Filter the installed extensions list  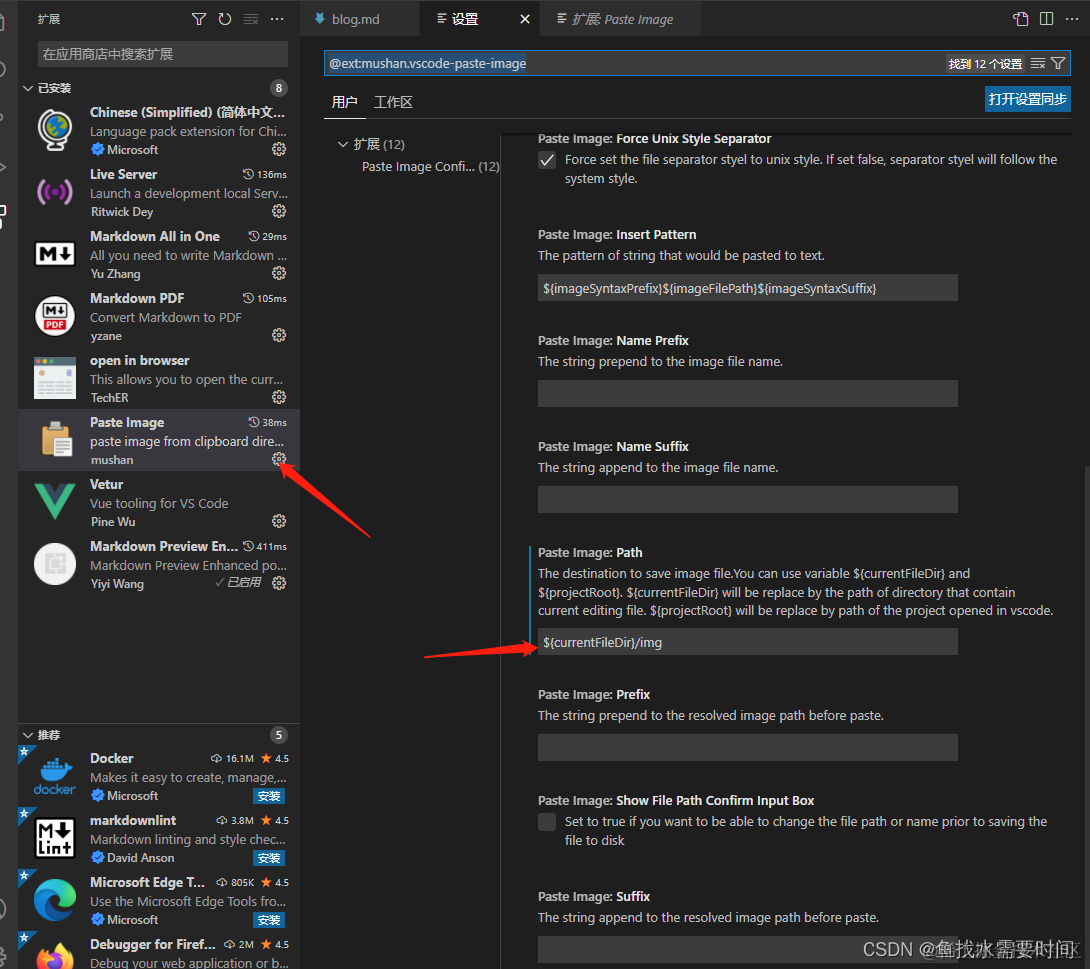[199, 19]
